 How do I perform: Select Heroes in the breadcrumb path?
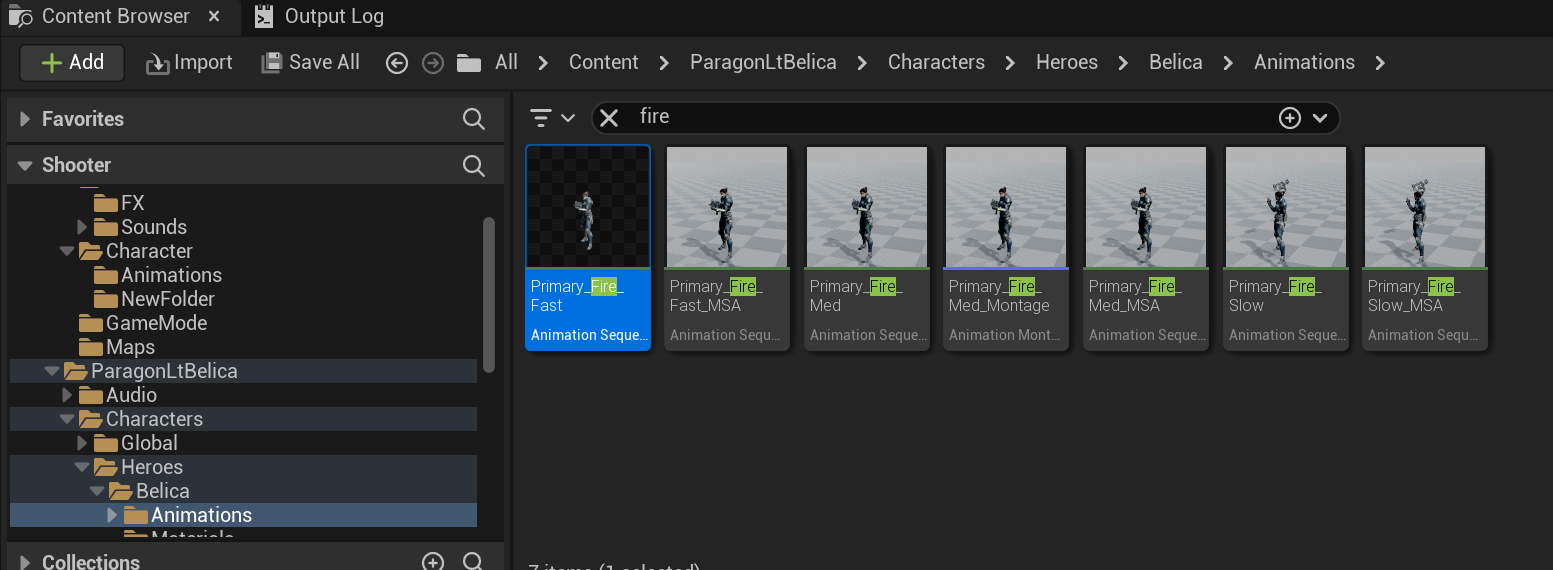point(1067,62)
